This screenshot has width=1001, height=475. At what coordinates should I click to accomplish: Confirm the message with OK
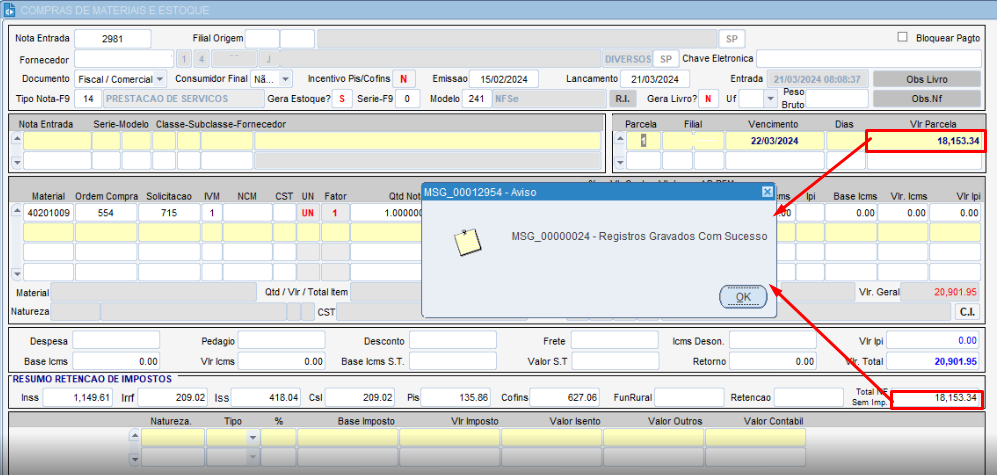pyautogui.click(x=743, y=297)
